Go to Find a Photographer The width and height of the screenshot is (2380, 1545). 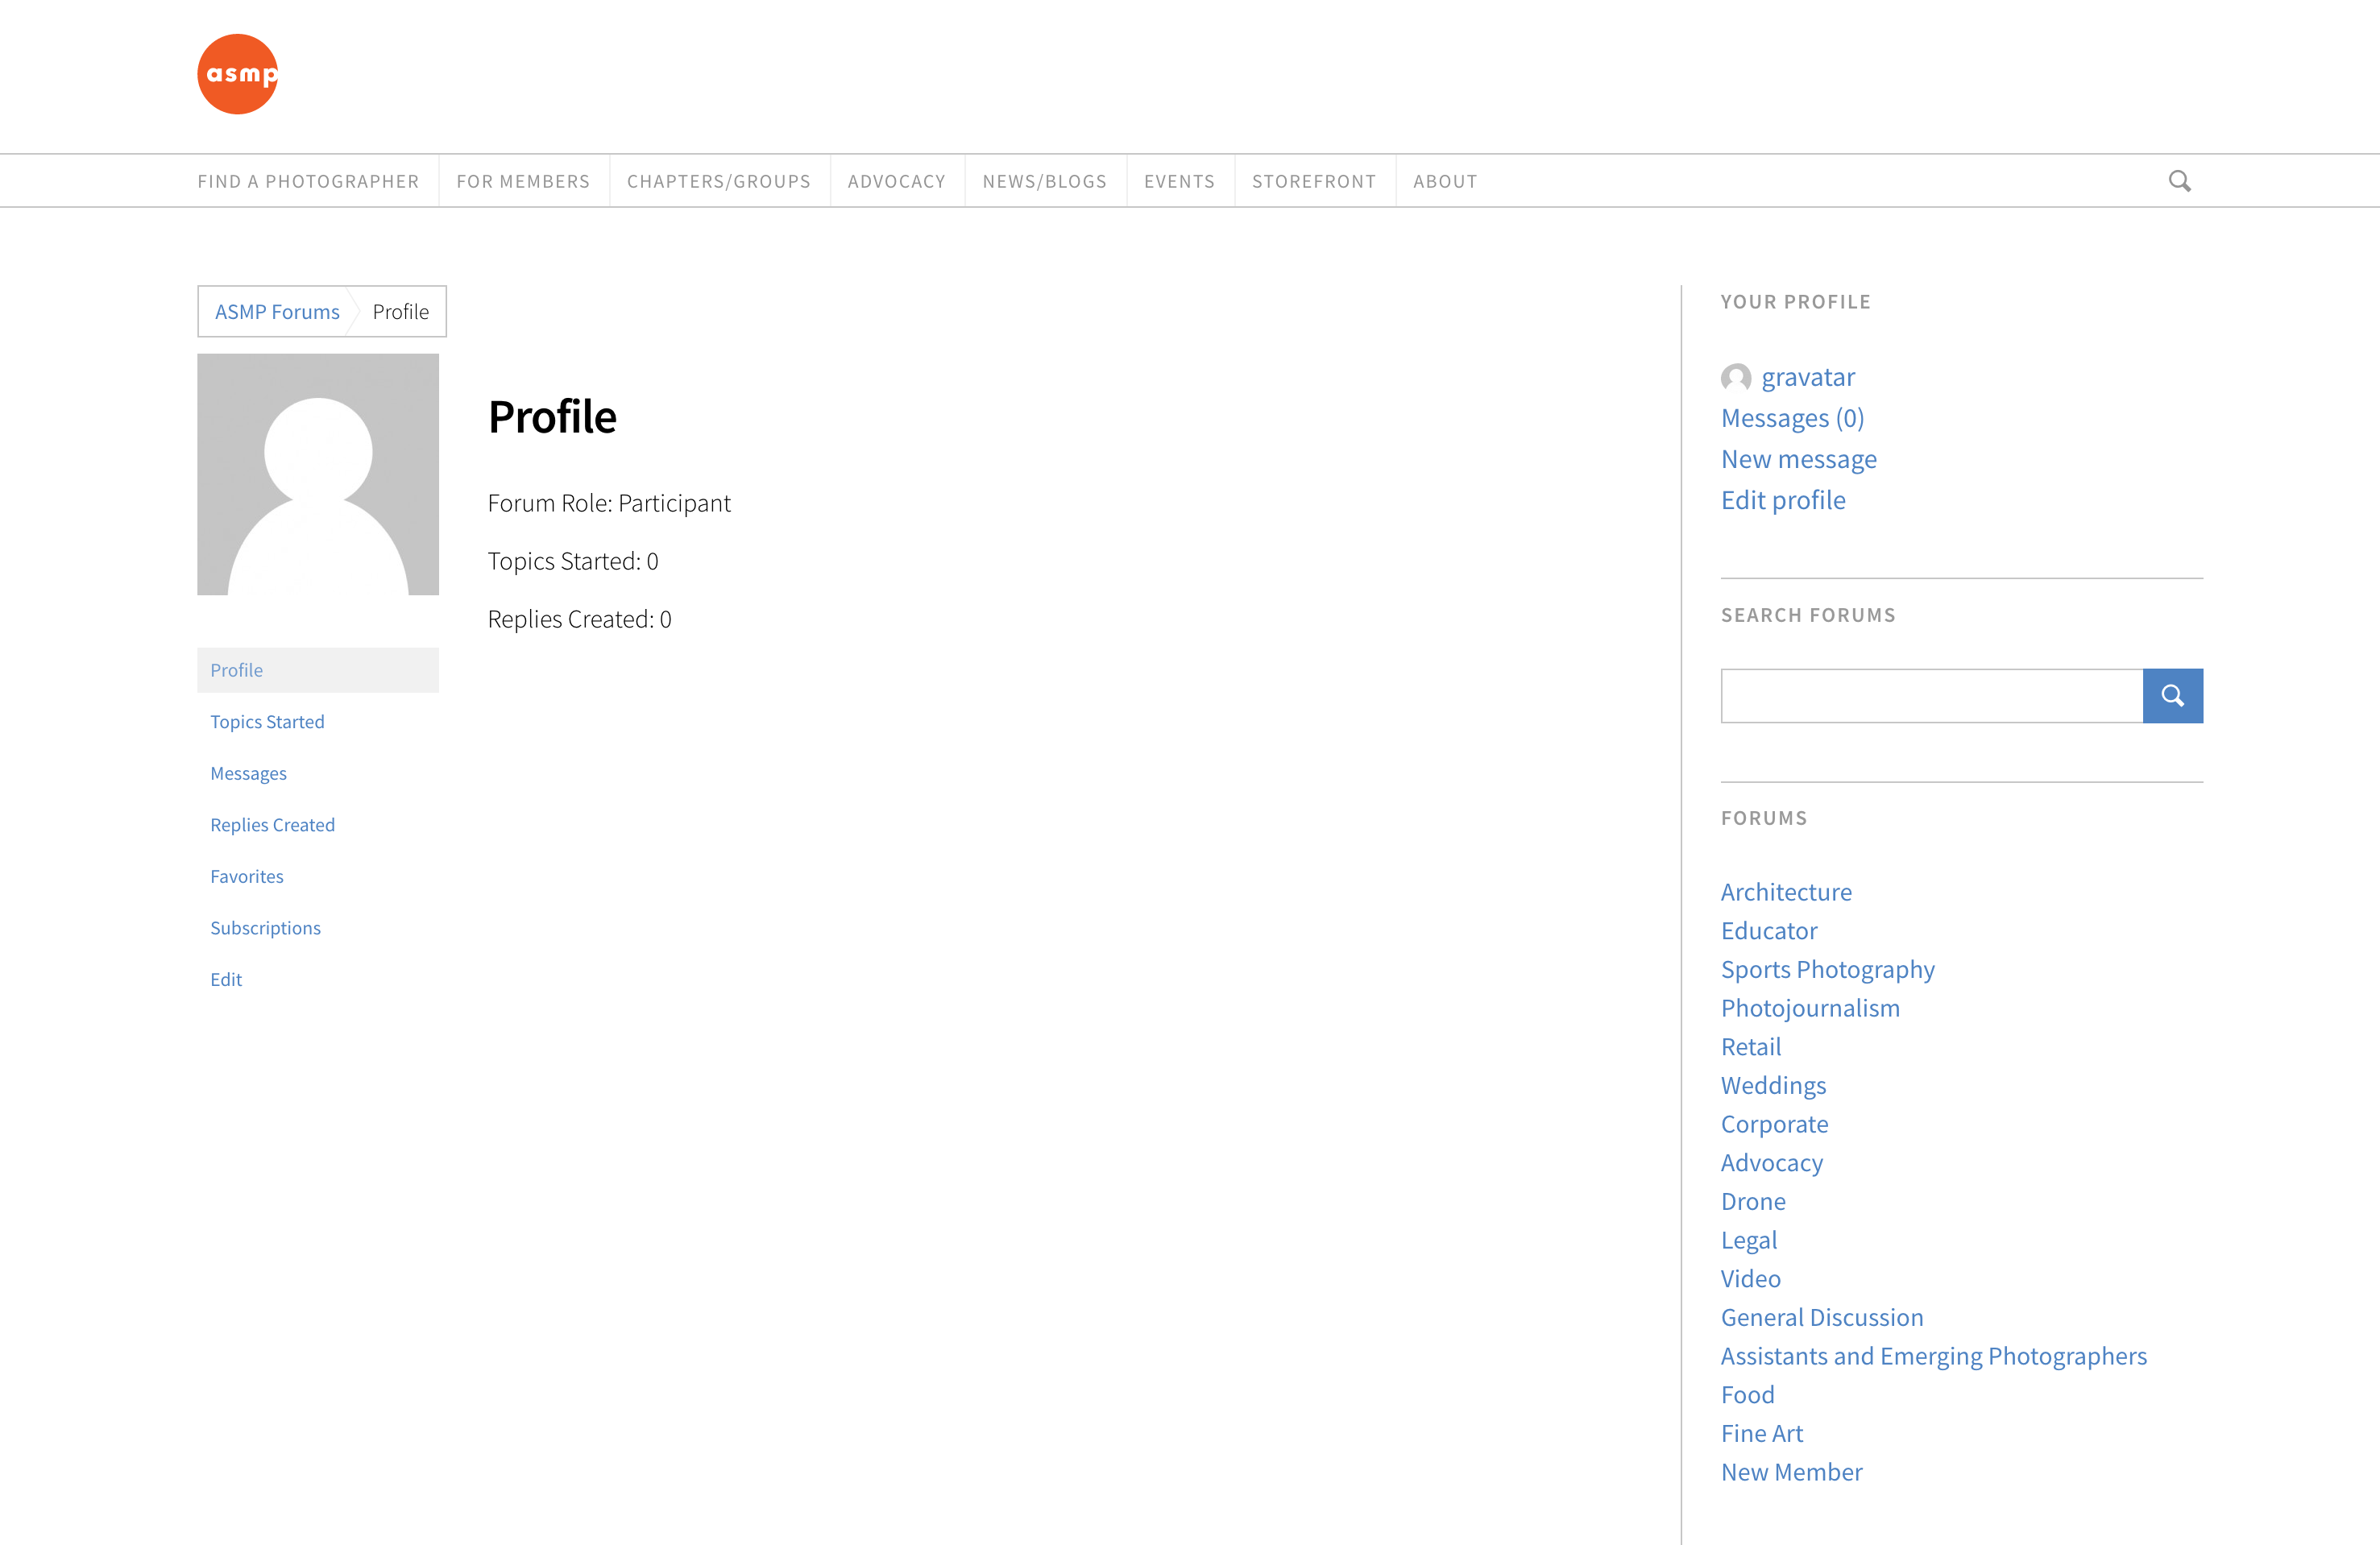click(308, 181)
